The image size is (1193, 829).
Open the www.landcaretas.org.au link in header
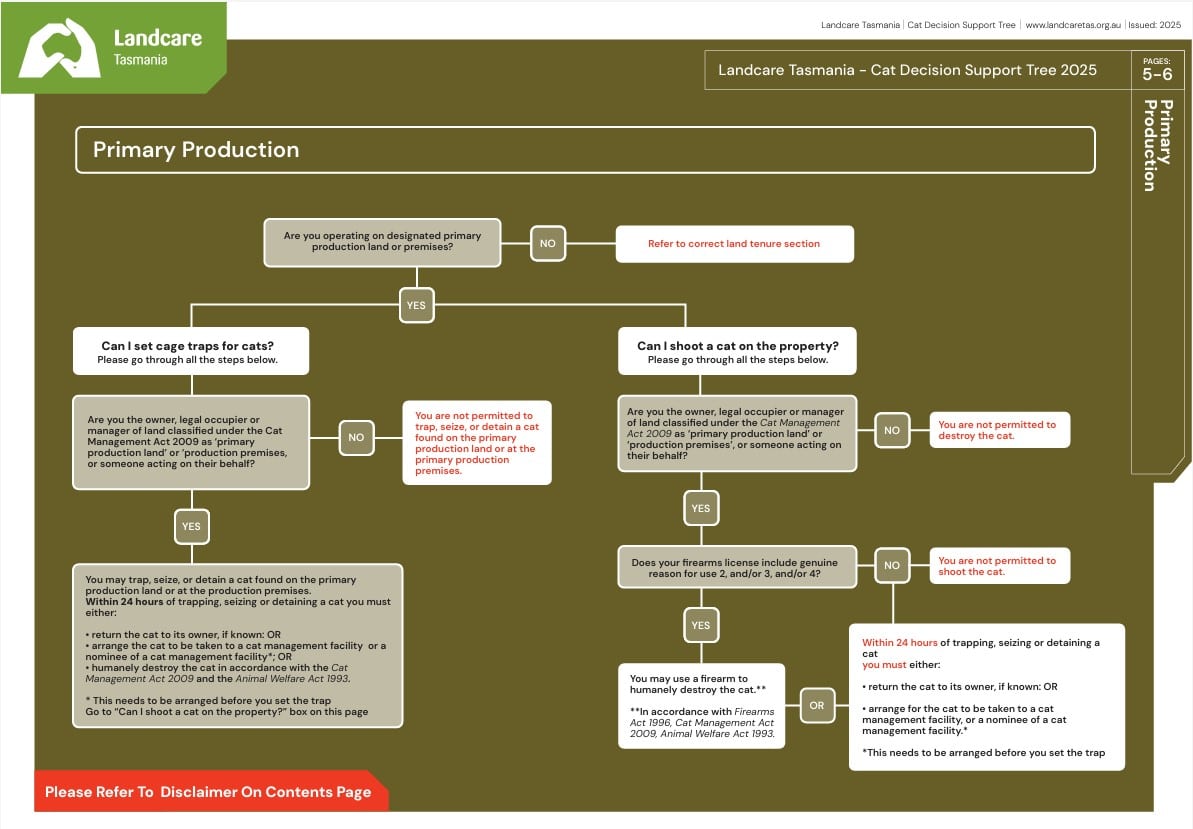coord(1073,25)
